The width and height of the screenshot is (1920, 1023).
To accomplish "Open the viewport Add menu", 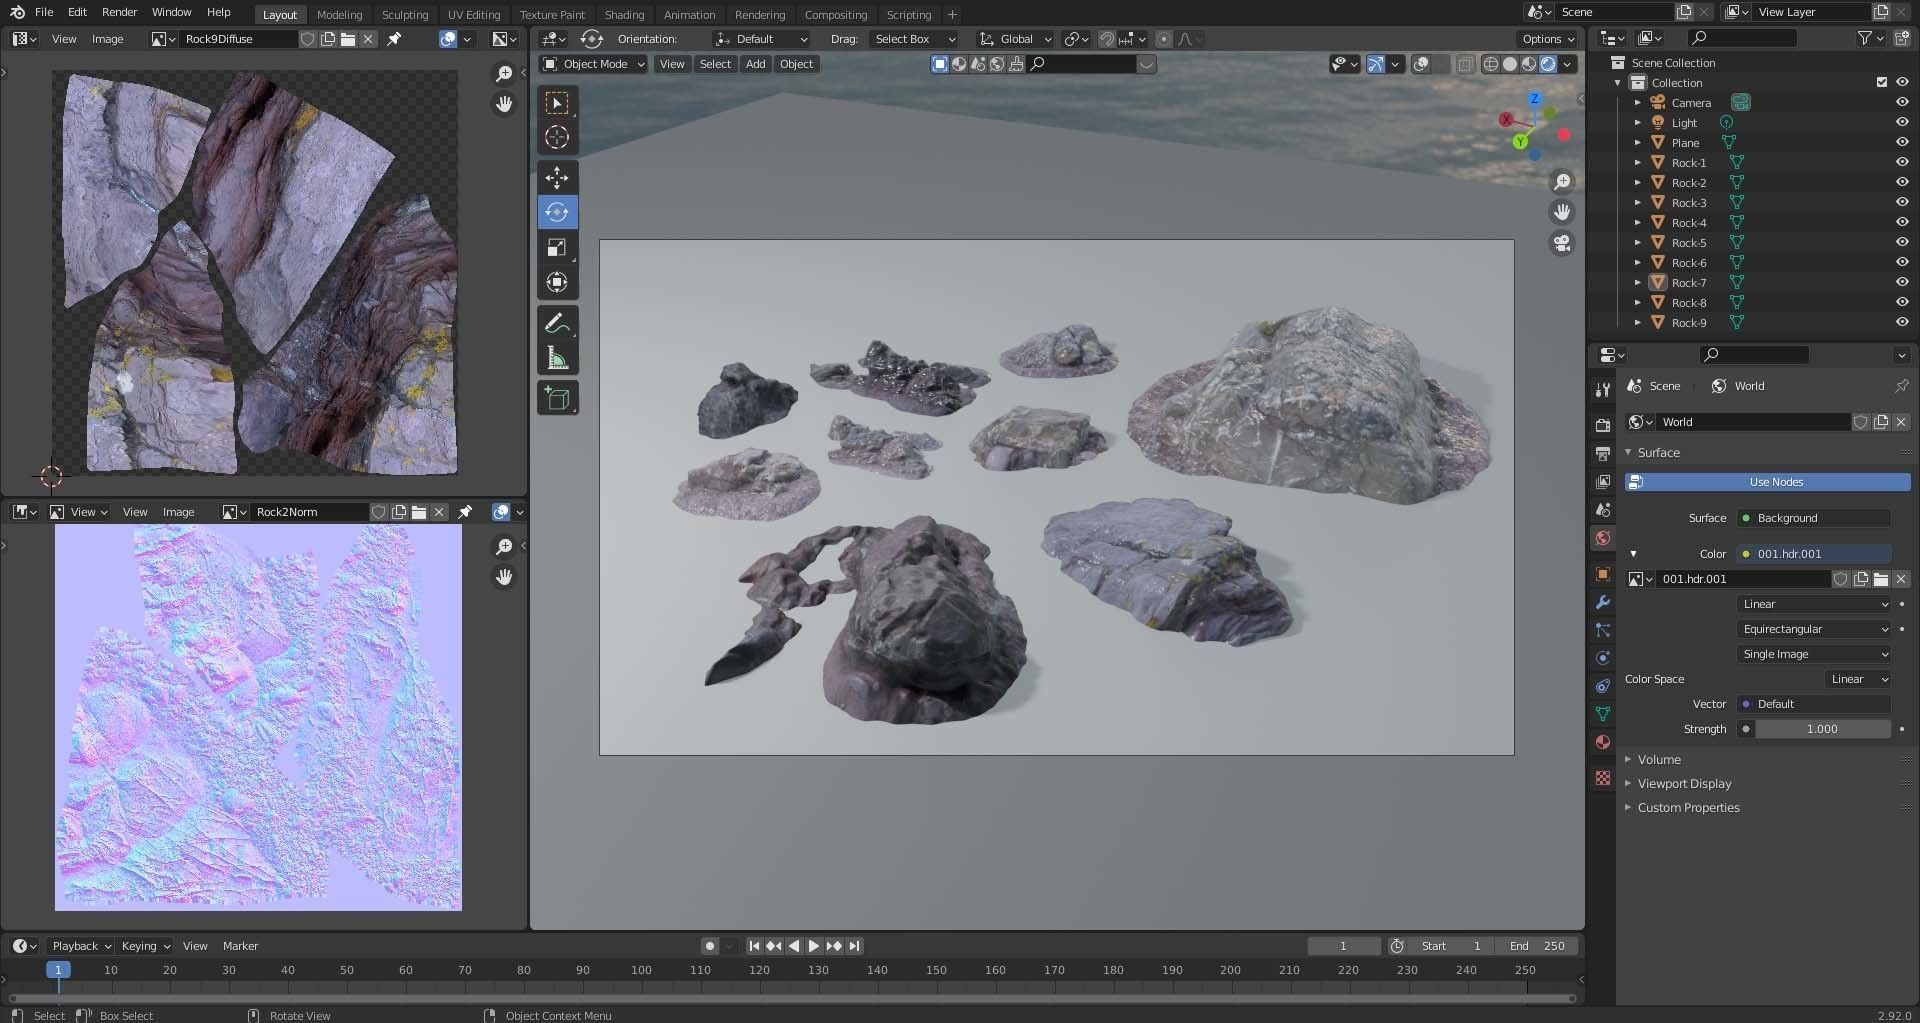I will [x=755, y=64].
